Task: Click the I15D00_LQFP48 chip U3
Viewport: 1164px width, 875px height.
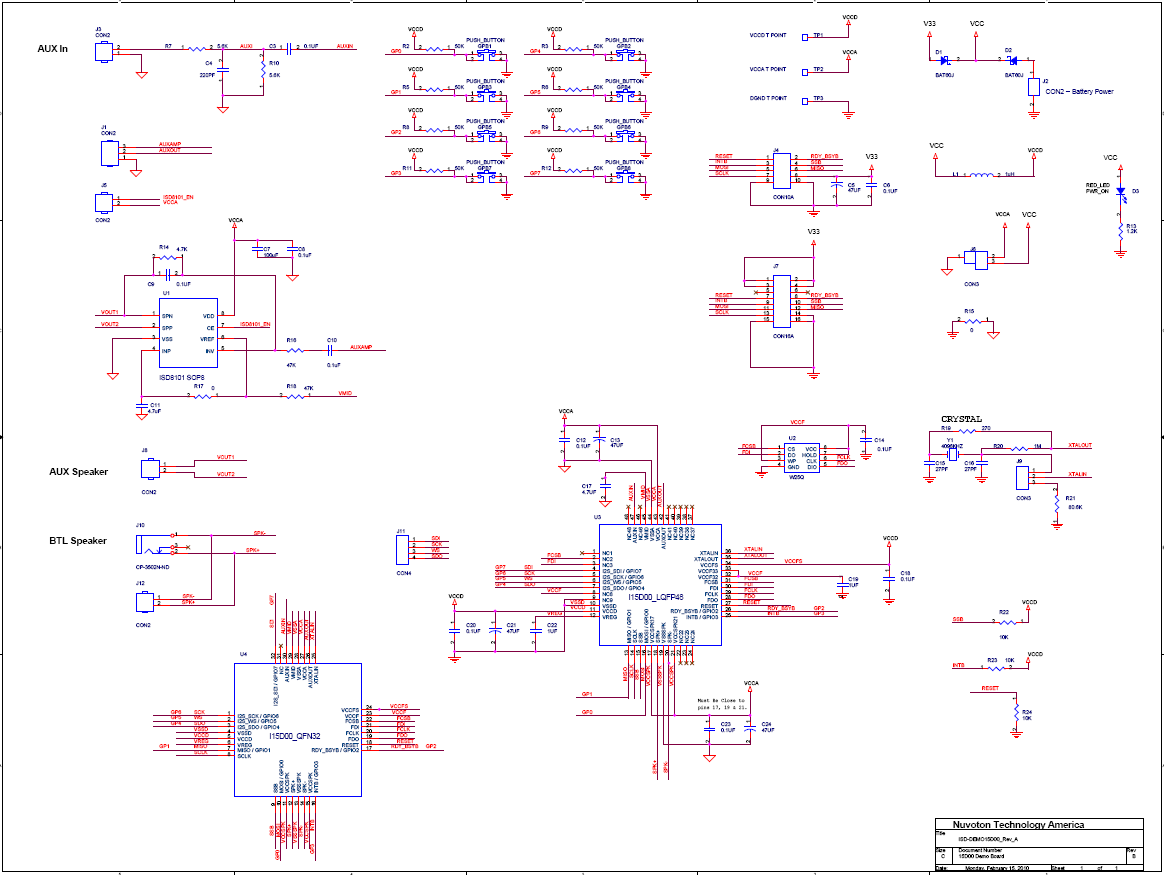Action: coord(659,584)
